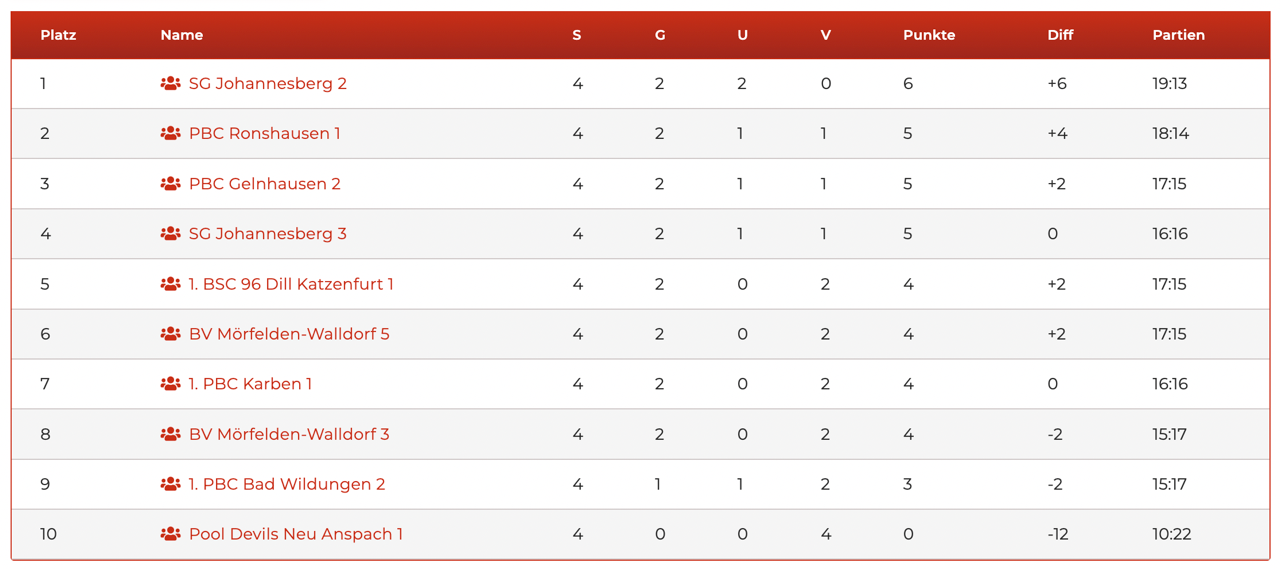Click team icon beside SG Johannesberg 2
Screen dimensions: 1280x569
(170, 84)
